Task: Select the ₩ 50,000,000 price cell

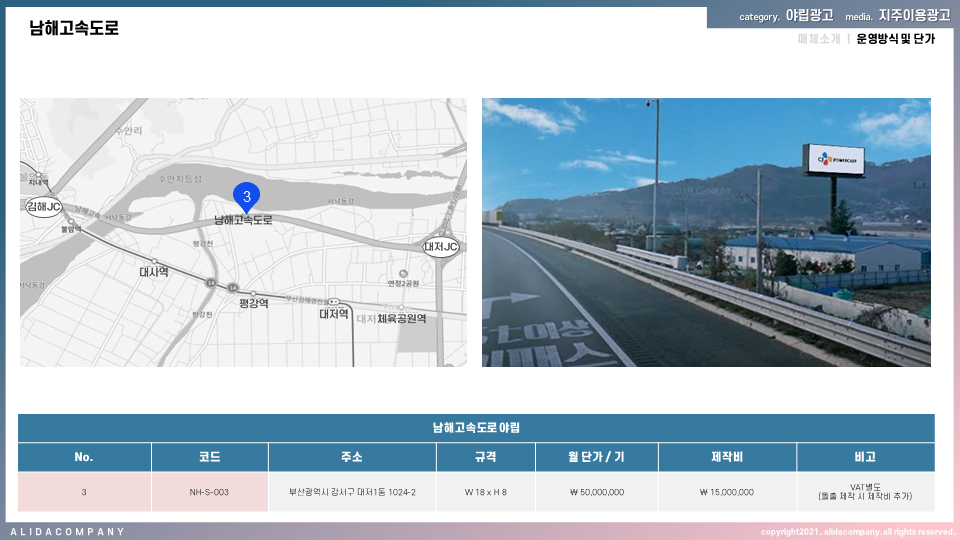Action: [595, 492]
